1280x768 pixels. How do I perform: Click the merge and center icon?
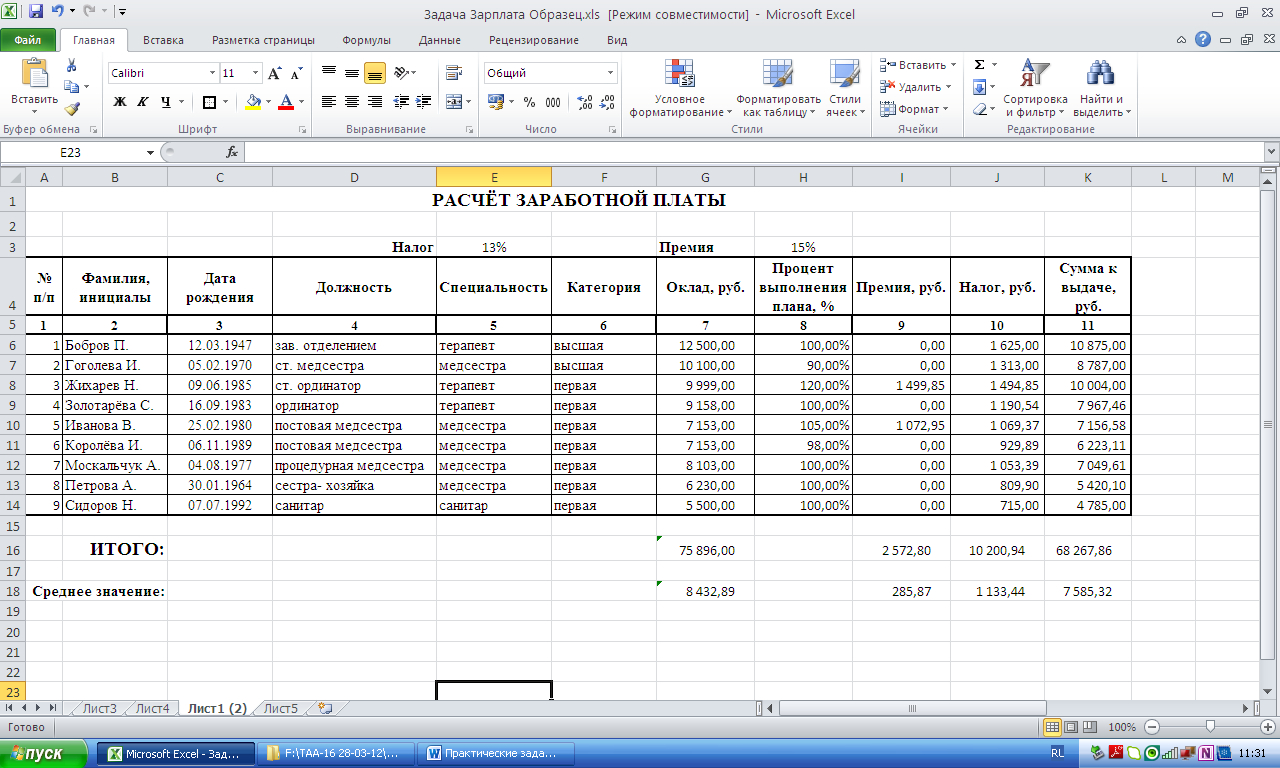point(453,101)
